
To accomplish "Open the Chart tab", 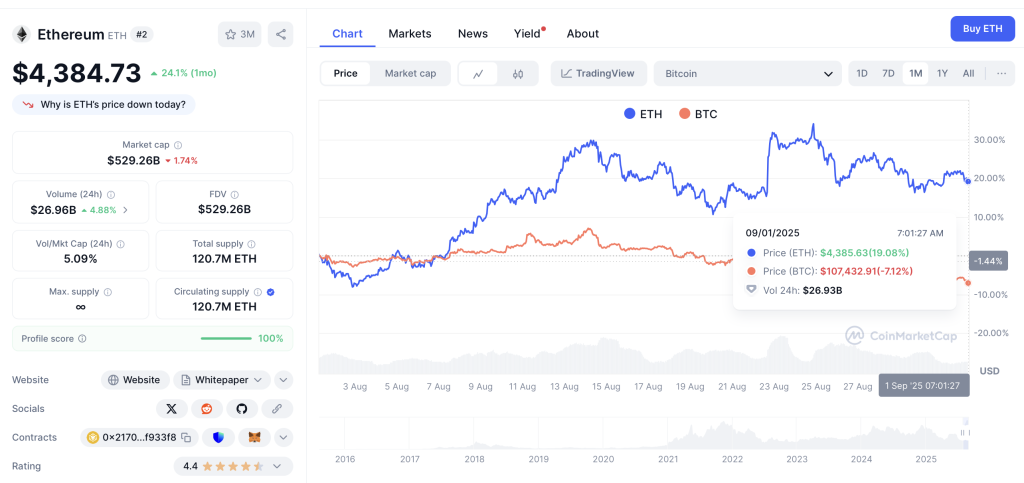I will point(347,33).
